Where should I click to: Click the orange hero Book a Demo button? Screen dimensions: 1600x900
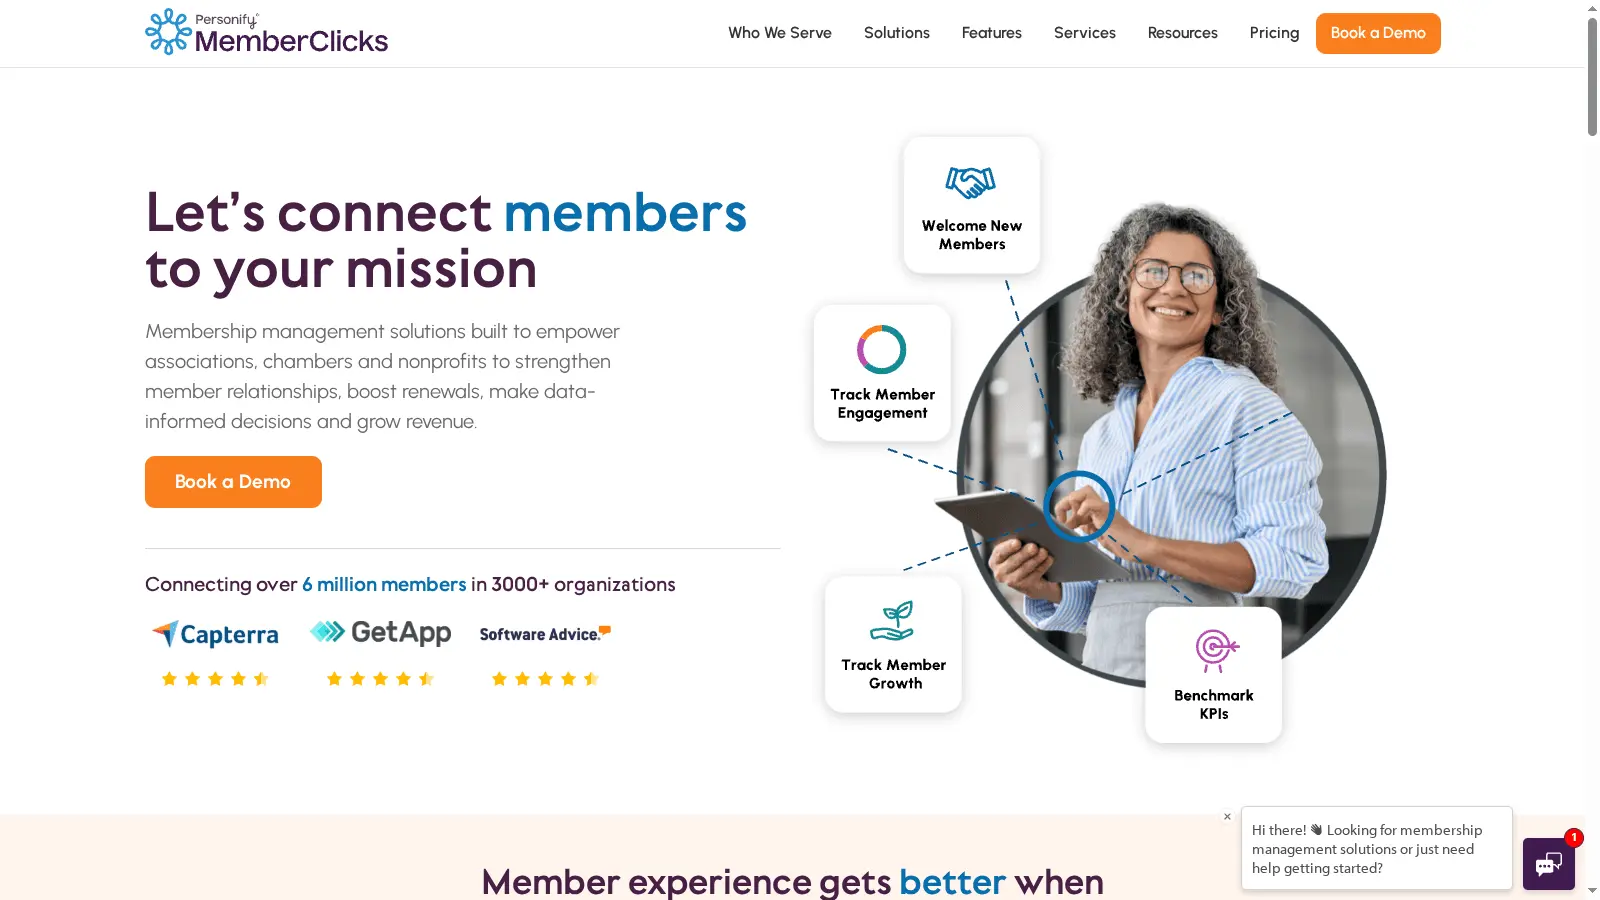click(232, 481)
